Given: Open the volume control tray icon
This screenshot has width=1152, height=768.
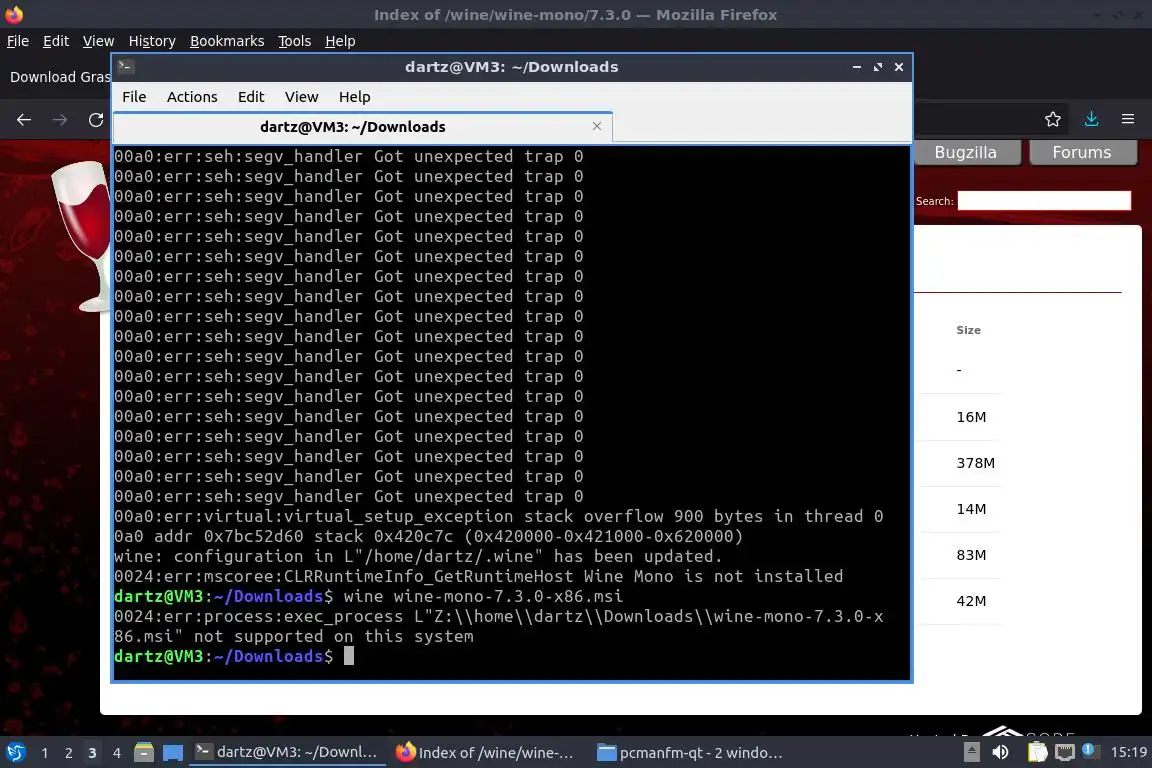Looking at the screenshot, I should tap(1000, 752).
